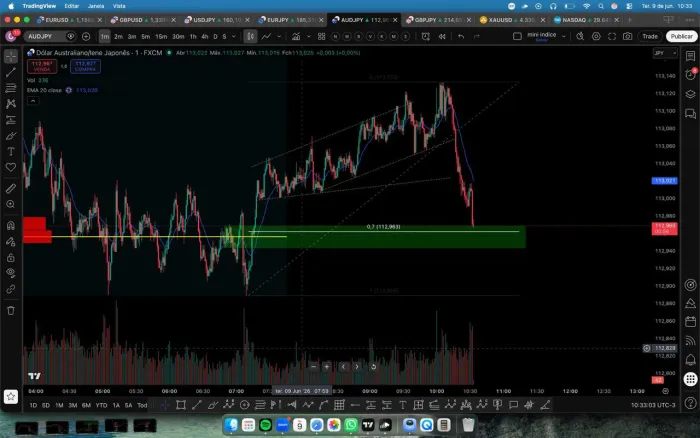The image size is (700, 438).
Task: Select the brush drawing tool
Action: pyautogui.click(x=11, y=136)
